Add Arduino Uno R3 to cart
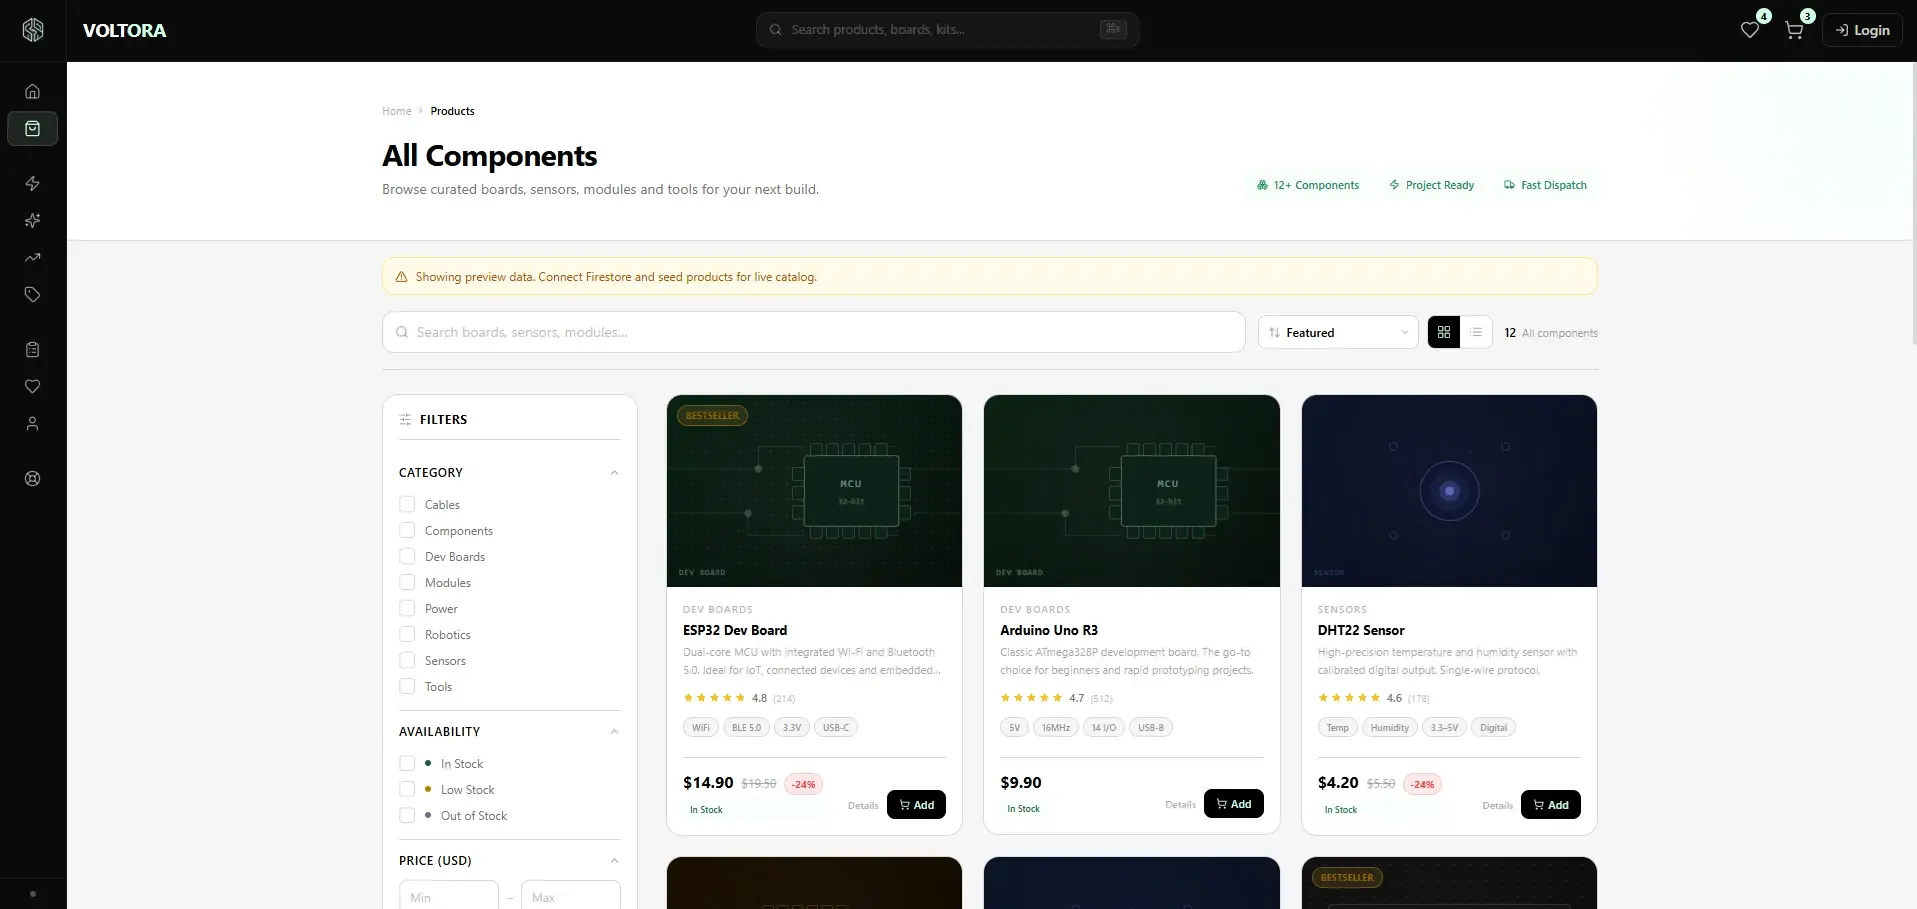Viewport: 1917px width, 909px height. (1234, 804)
